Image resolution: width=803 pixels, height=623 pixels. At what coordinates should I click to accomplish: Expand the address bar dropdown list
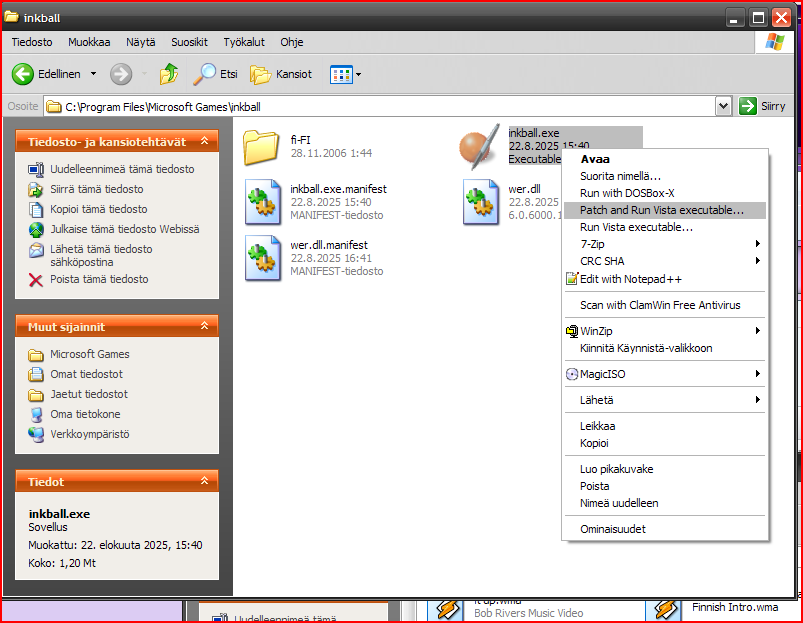click(724, 106)
